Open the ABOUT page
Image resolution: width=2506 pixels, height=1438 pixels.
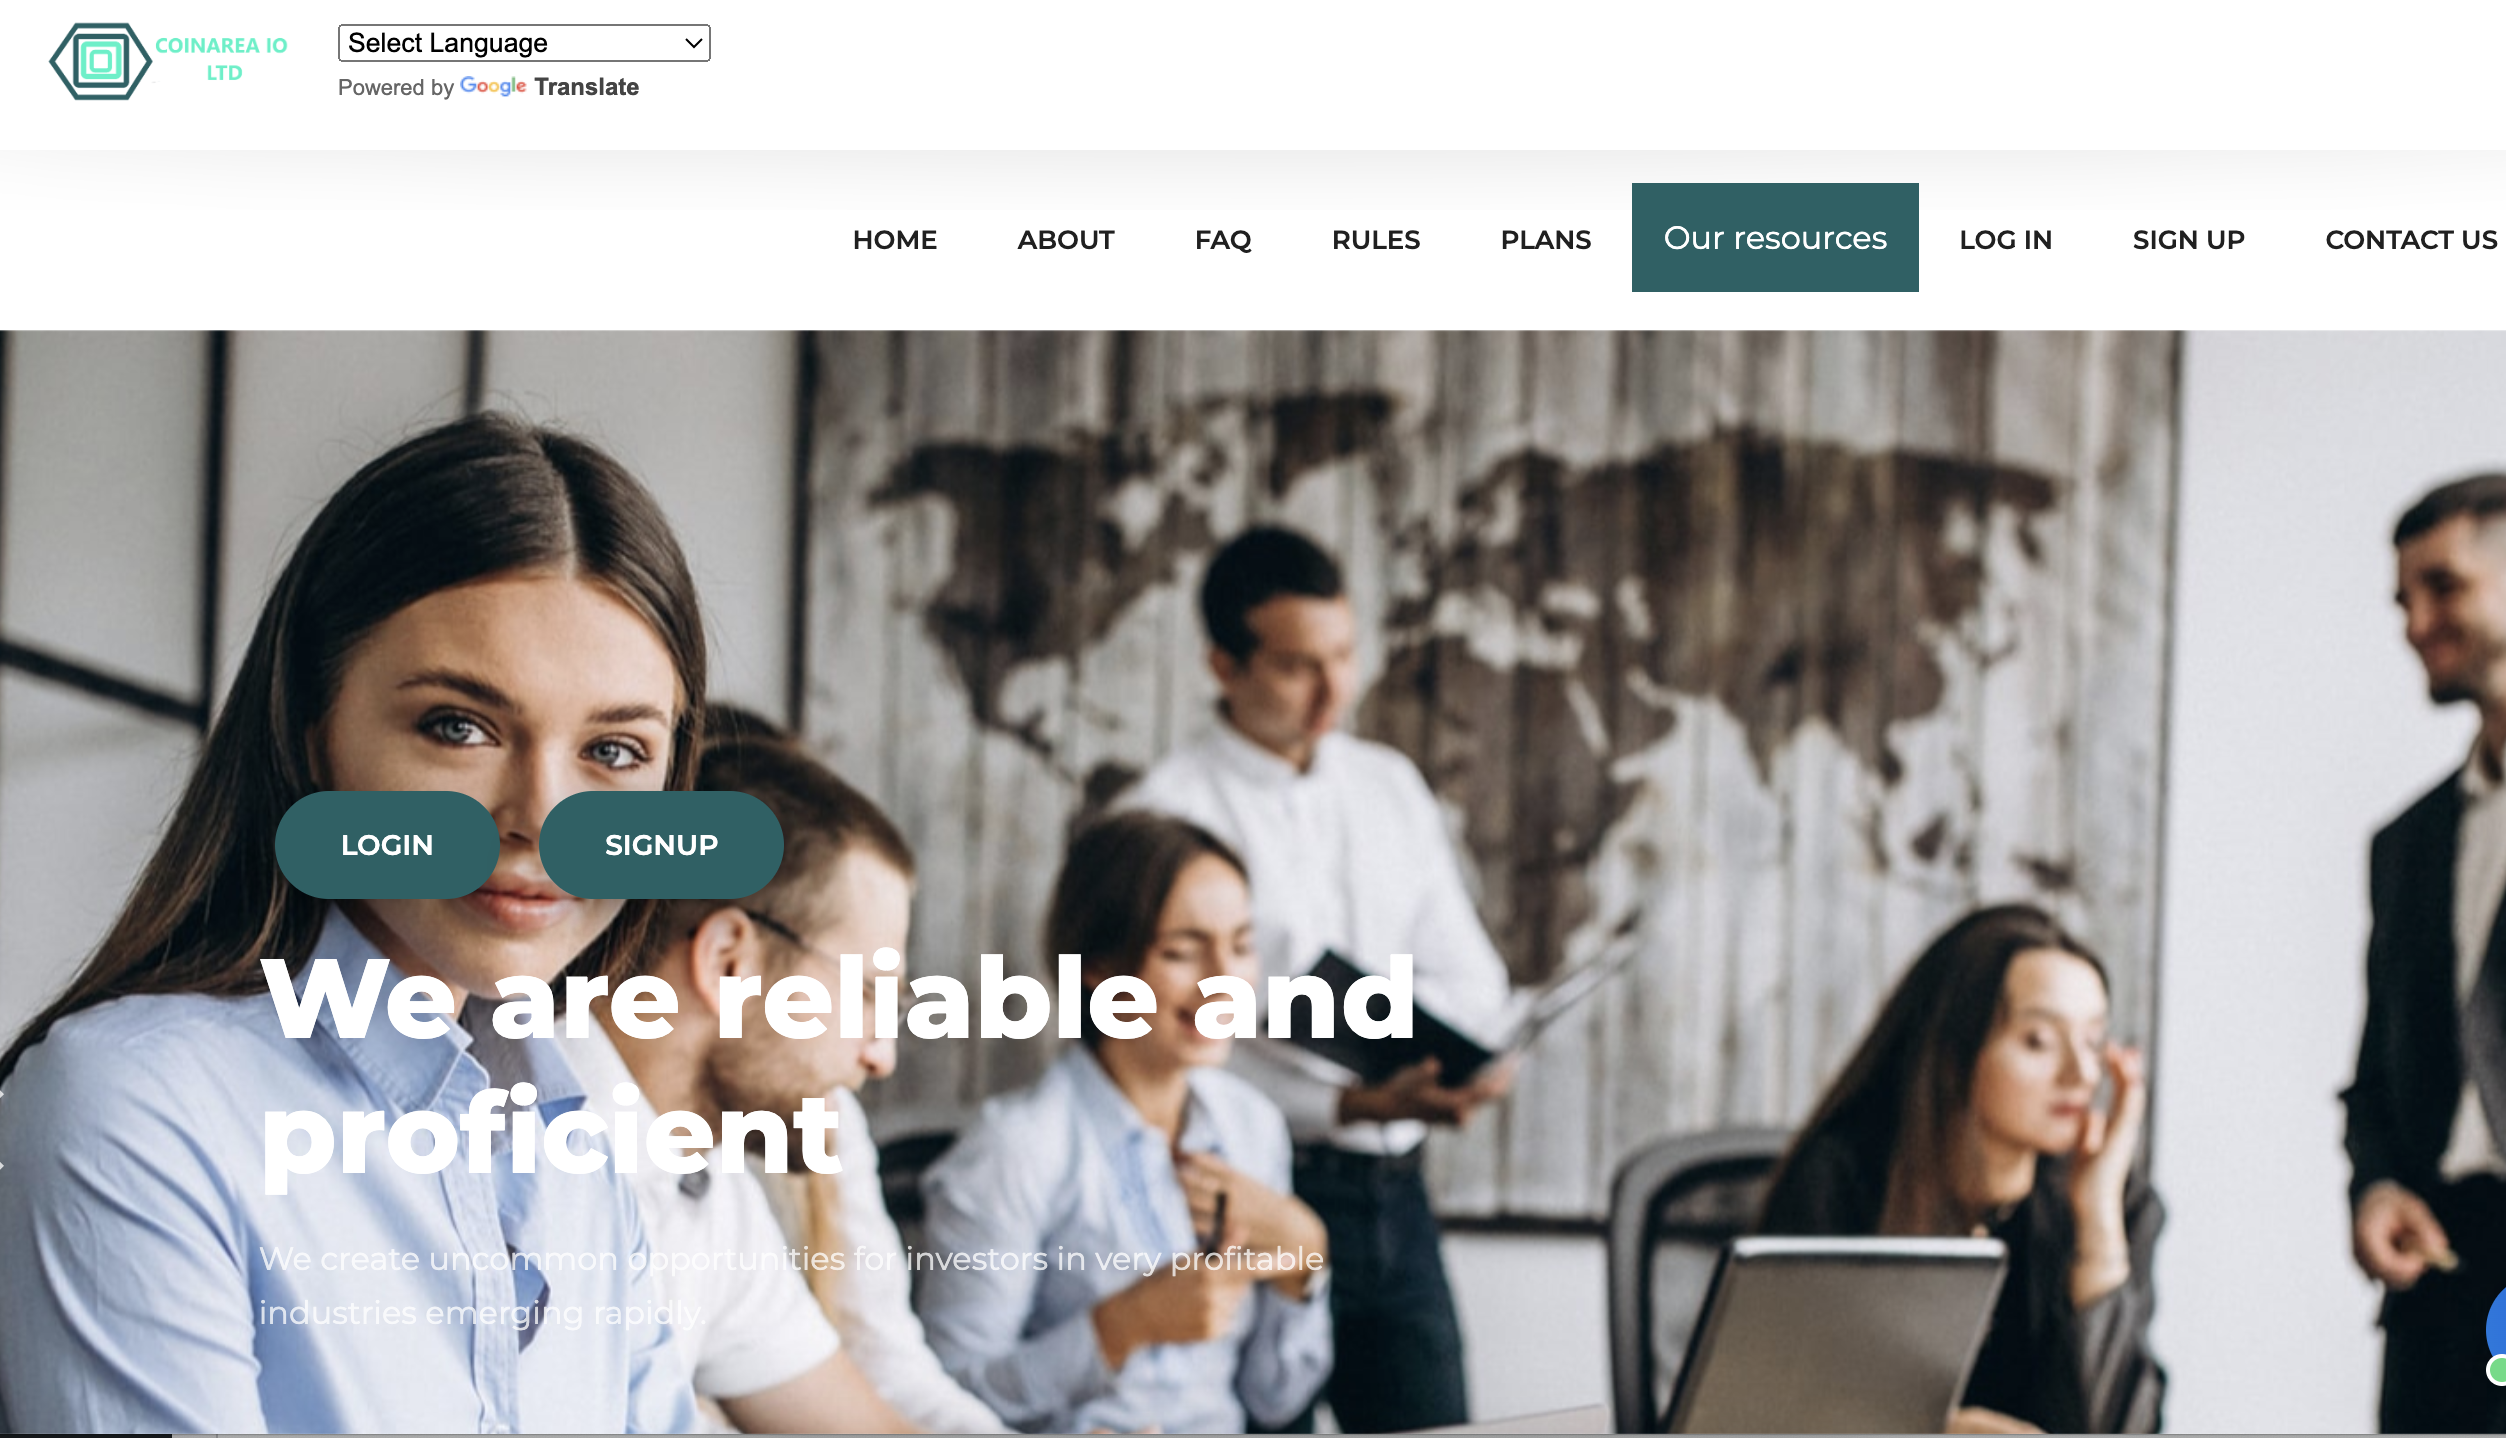1066,240
